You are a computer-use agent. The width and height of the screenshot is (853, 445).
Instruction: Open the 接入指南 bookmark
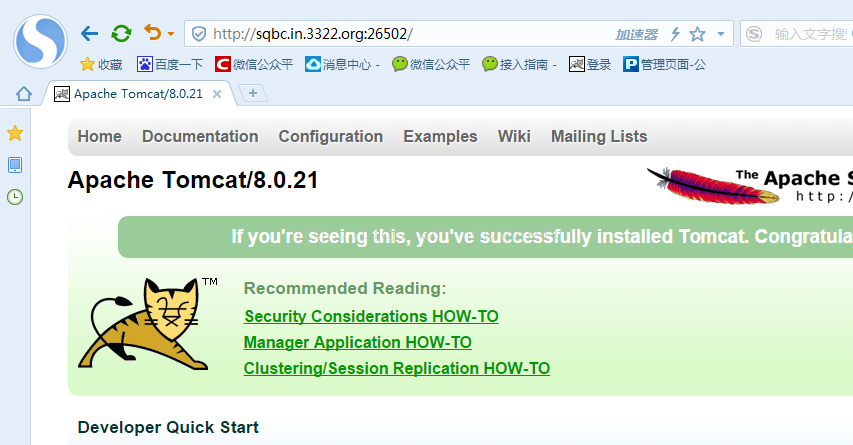[519, 64]
